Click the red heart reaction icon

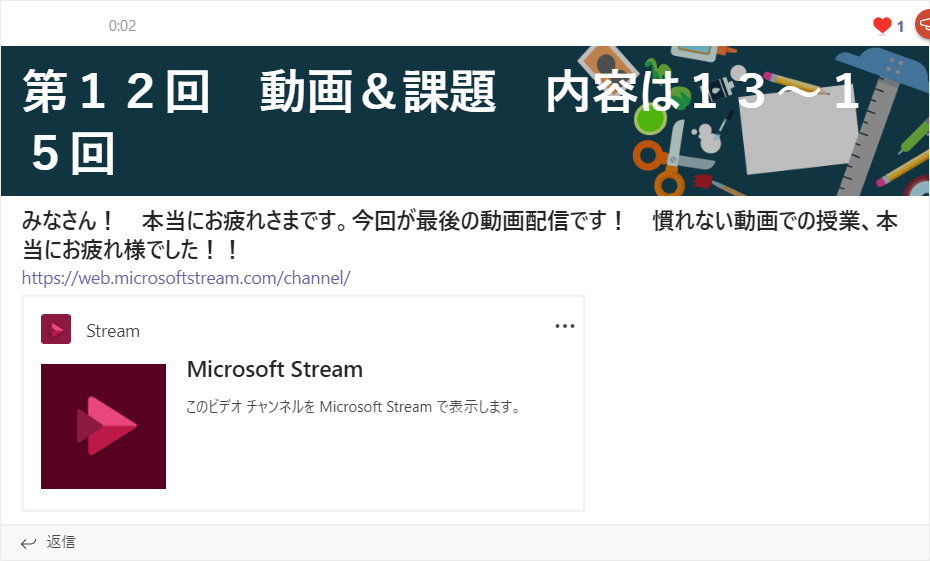pyautogui.click(x=882, y=26)
